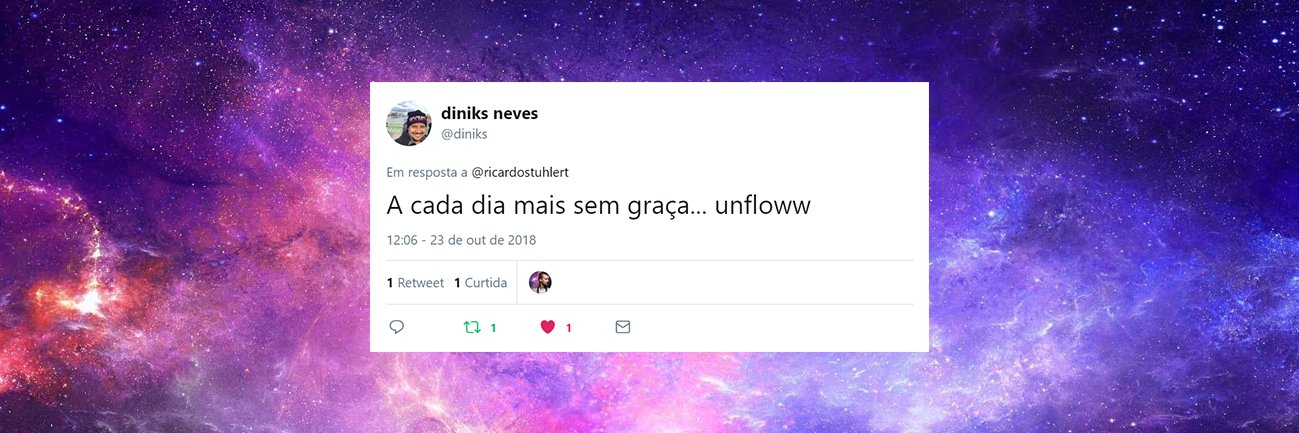This screenshot has width=1299, height=433.
Task: Open diniks neves profile avatar
Action: [x=409, y=123]
